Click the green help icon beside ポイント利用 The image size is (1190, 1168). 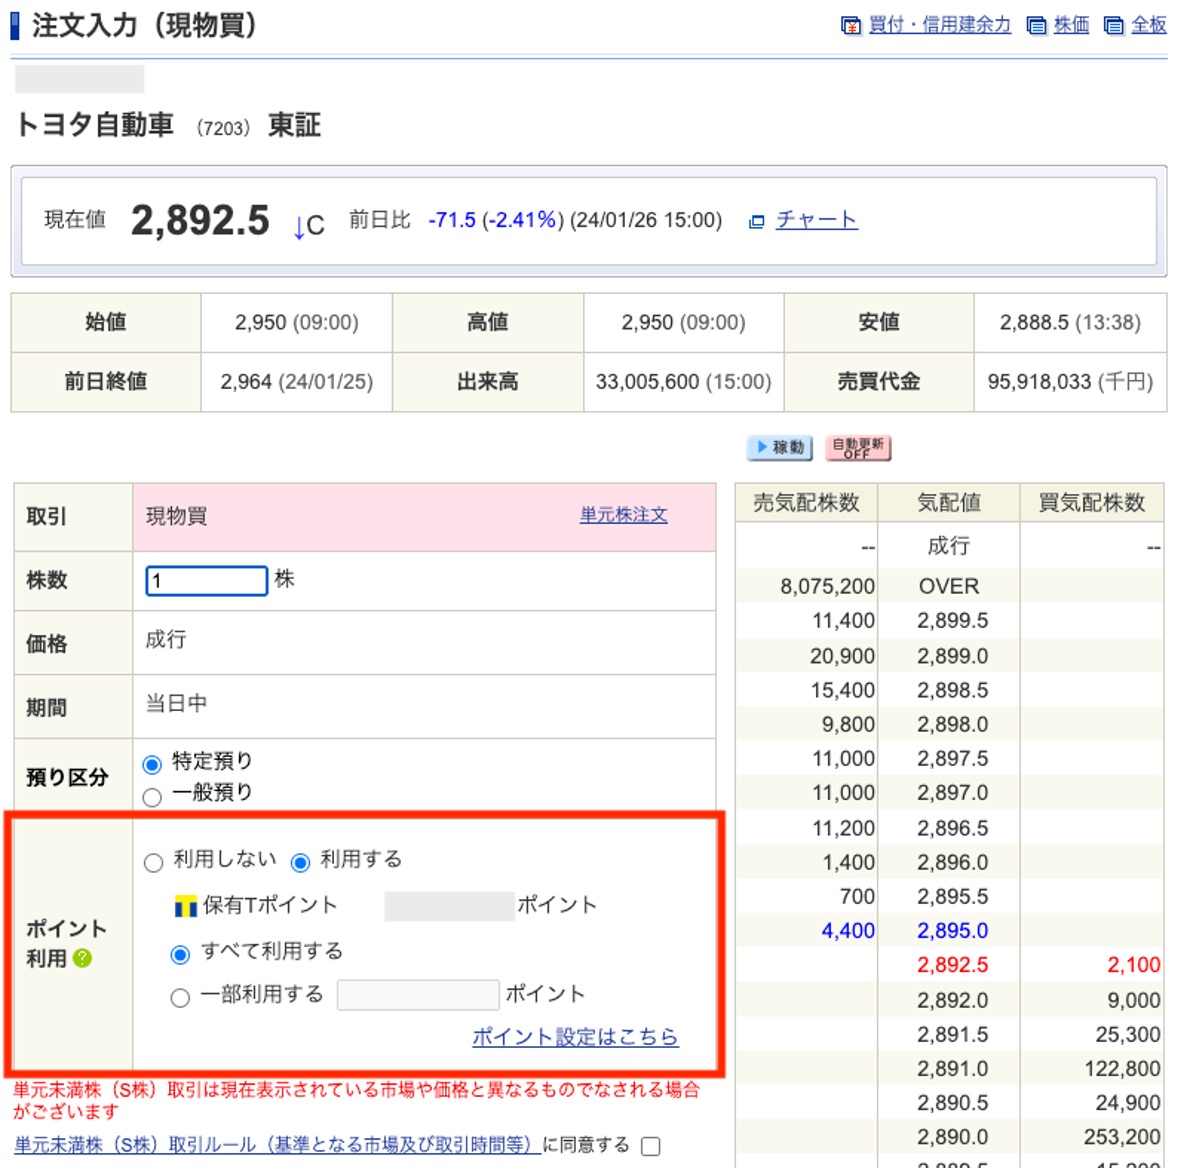[x=83, y=959]
